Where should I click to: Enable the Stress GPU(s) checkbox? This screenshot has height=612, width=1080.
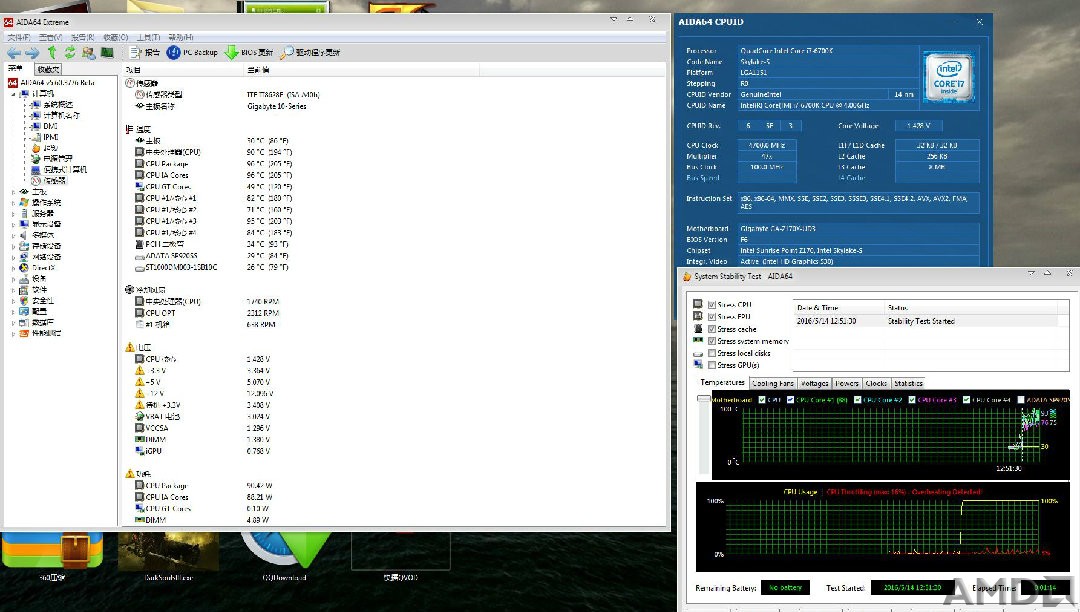point(712,365)
